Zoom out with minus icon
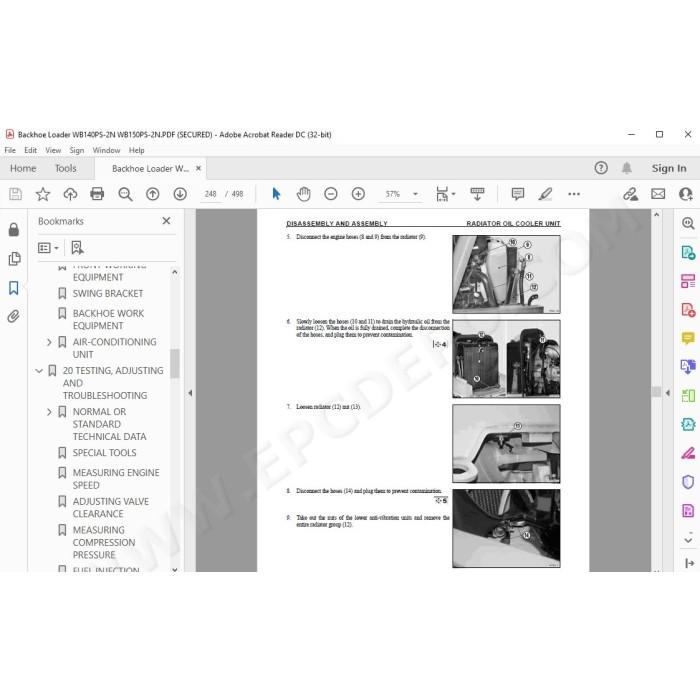The width and height of the screenshot is (700, 700). point(331,194)
